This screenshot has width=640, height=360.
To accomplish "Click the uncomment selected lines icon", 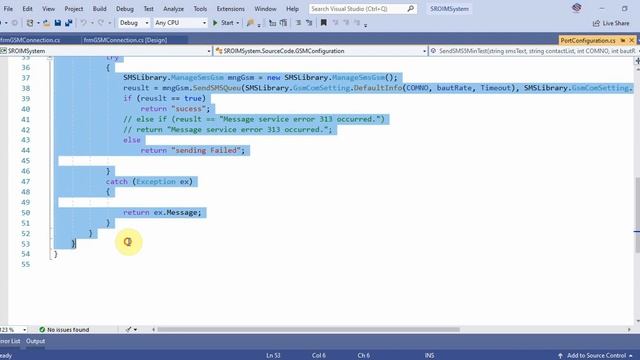I will click(x=309, y=23).
